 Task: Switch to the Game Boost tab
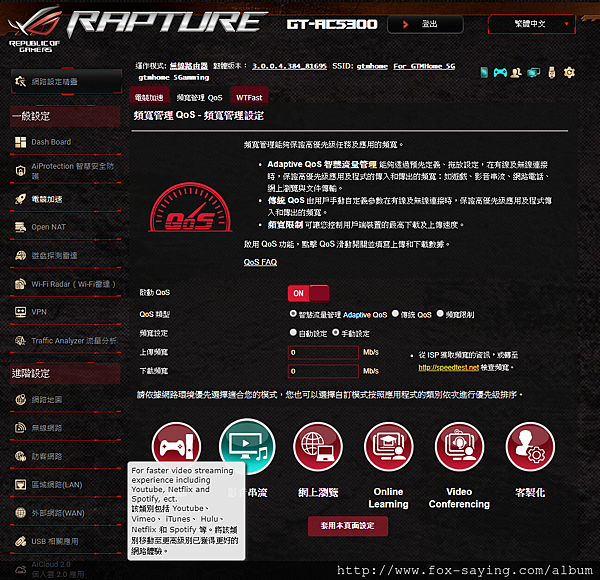coord(149,97)
